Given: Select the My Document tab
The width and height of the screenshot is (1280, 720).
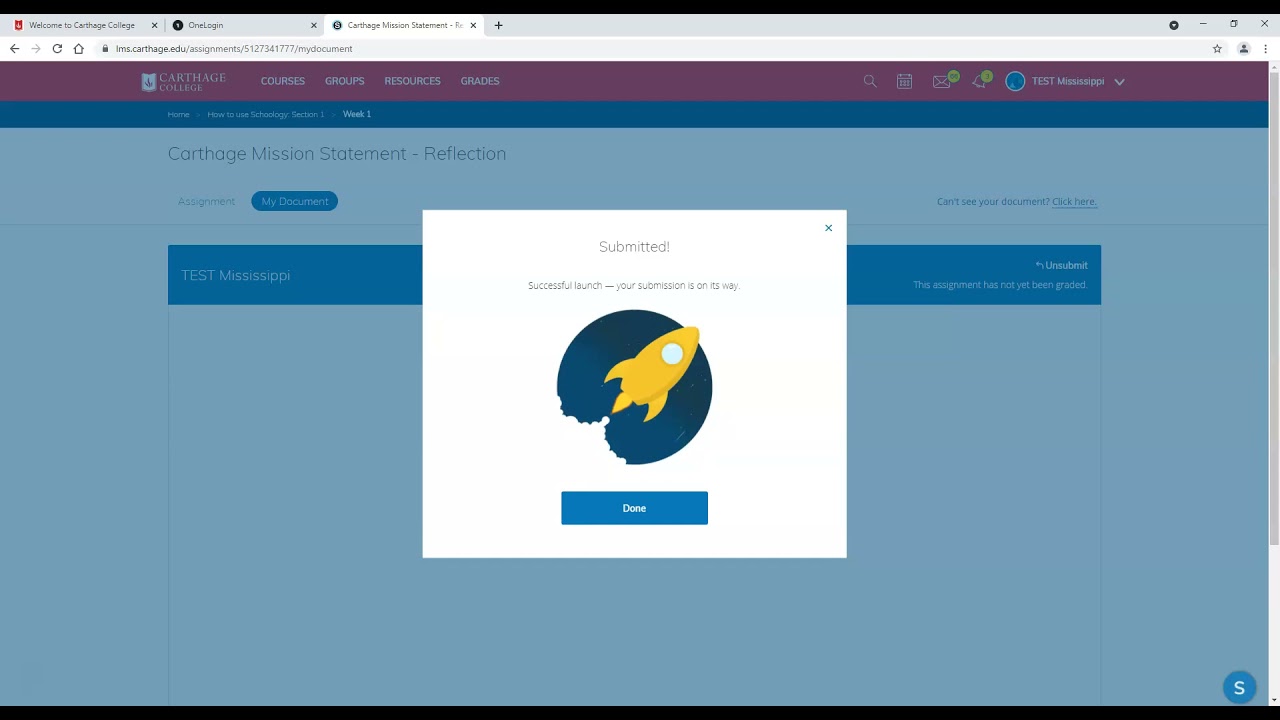Looking at the screenshot, I should point(295,201).
